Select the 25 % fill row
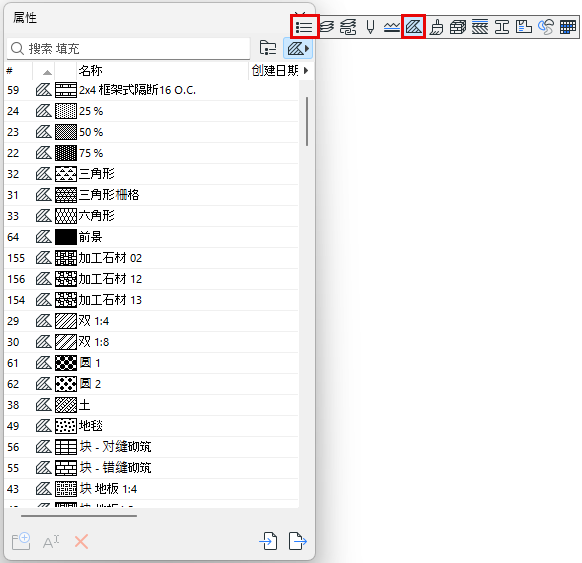582x563 pixels. coord(151,111)
